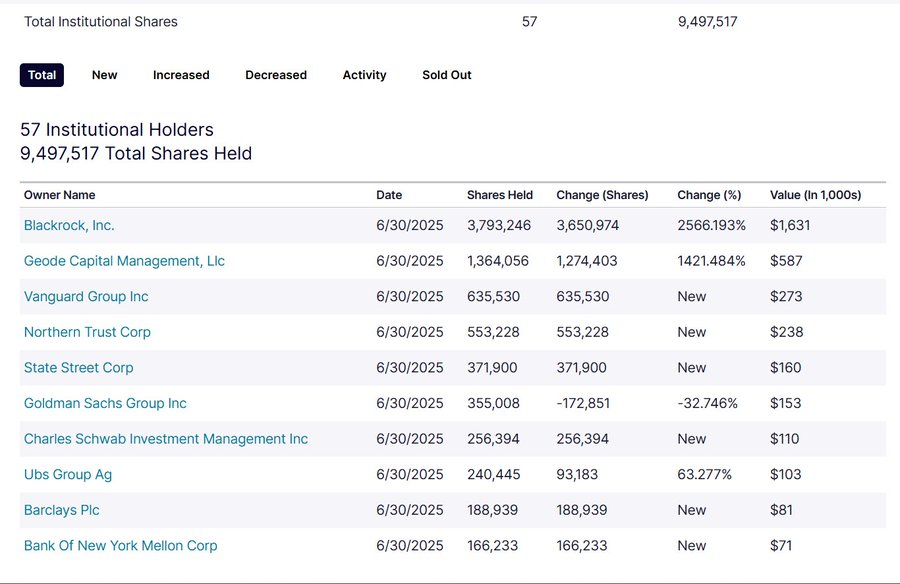
Task: Show the Sold Out tab
Action: tap(447, 75)
